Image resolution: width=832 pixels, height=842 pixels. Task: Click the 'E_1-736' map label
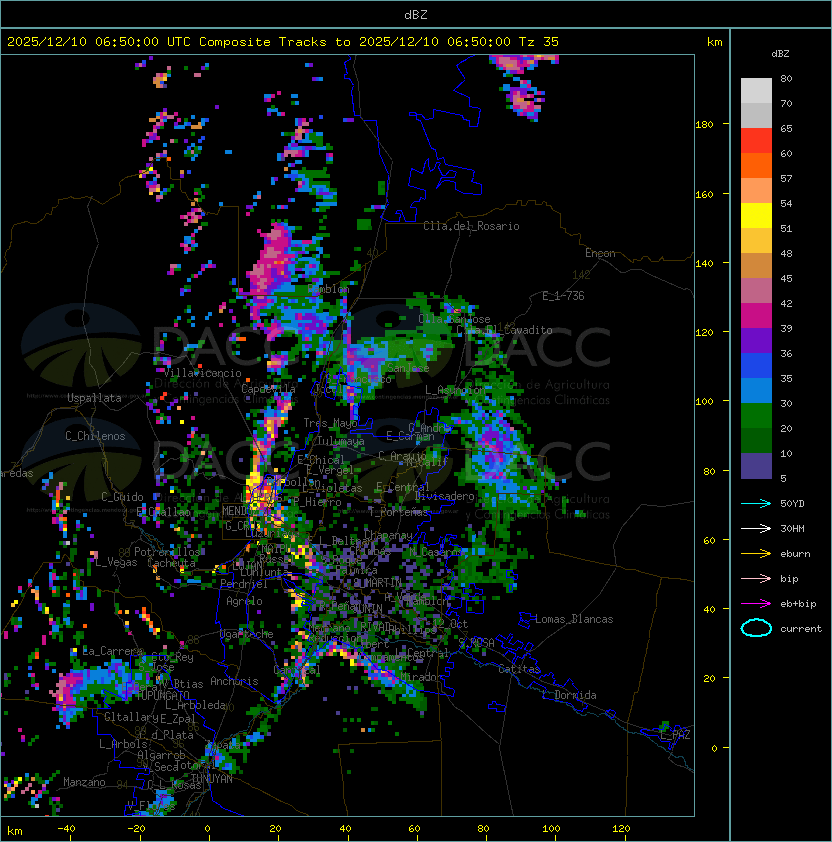tap(563, 296)
